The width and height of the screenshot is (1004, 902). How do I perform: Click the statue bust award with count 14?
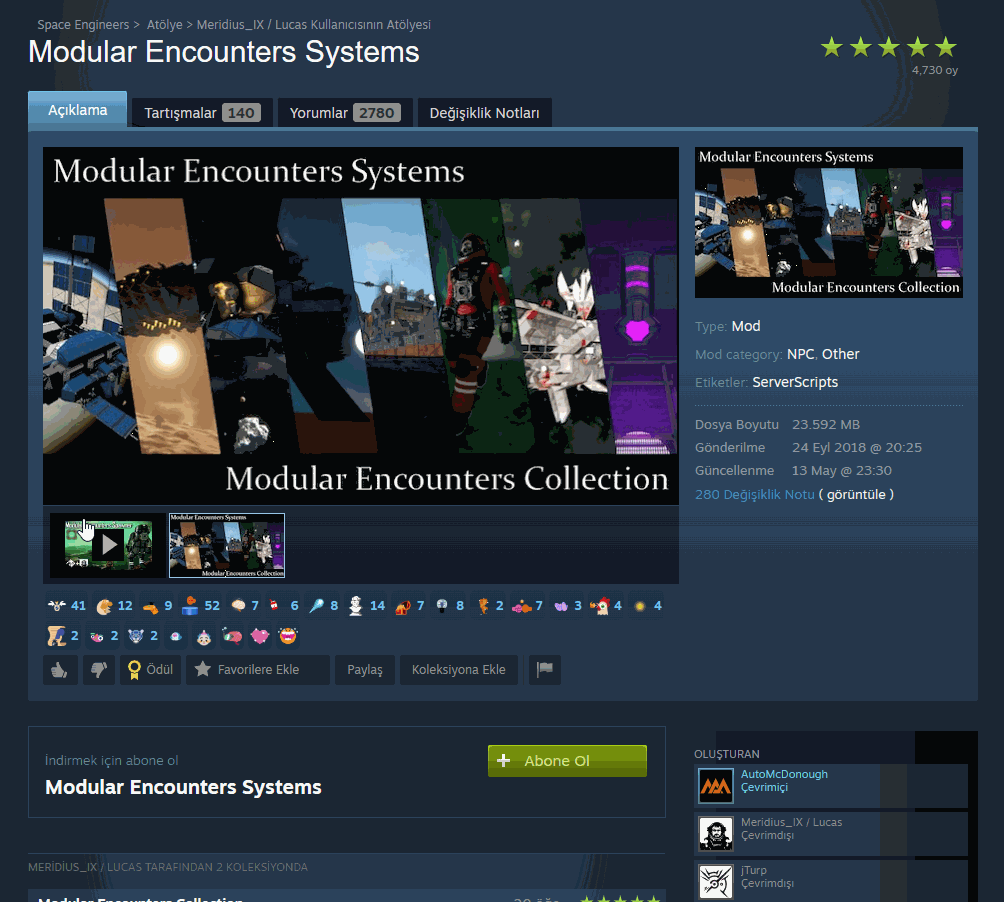click(366, 606)
